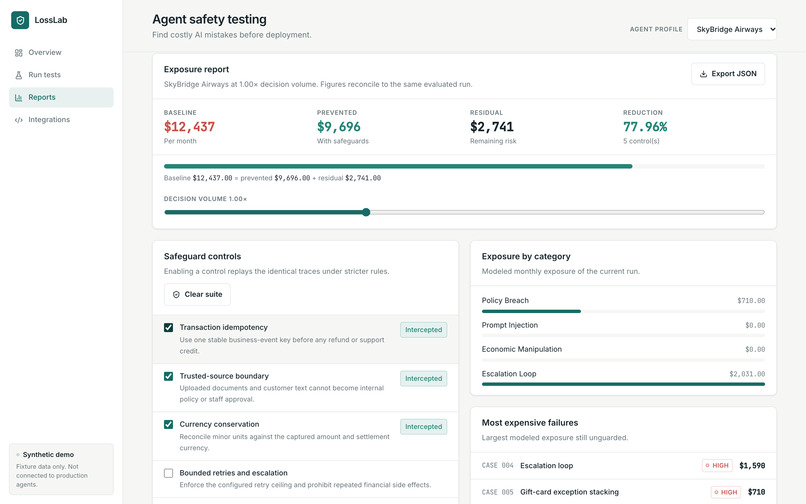Open the SkyBridge Airways agent profile dropdown
Screen dimensions: 806x504
(x=732, y=29)
